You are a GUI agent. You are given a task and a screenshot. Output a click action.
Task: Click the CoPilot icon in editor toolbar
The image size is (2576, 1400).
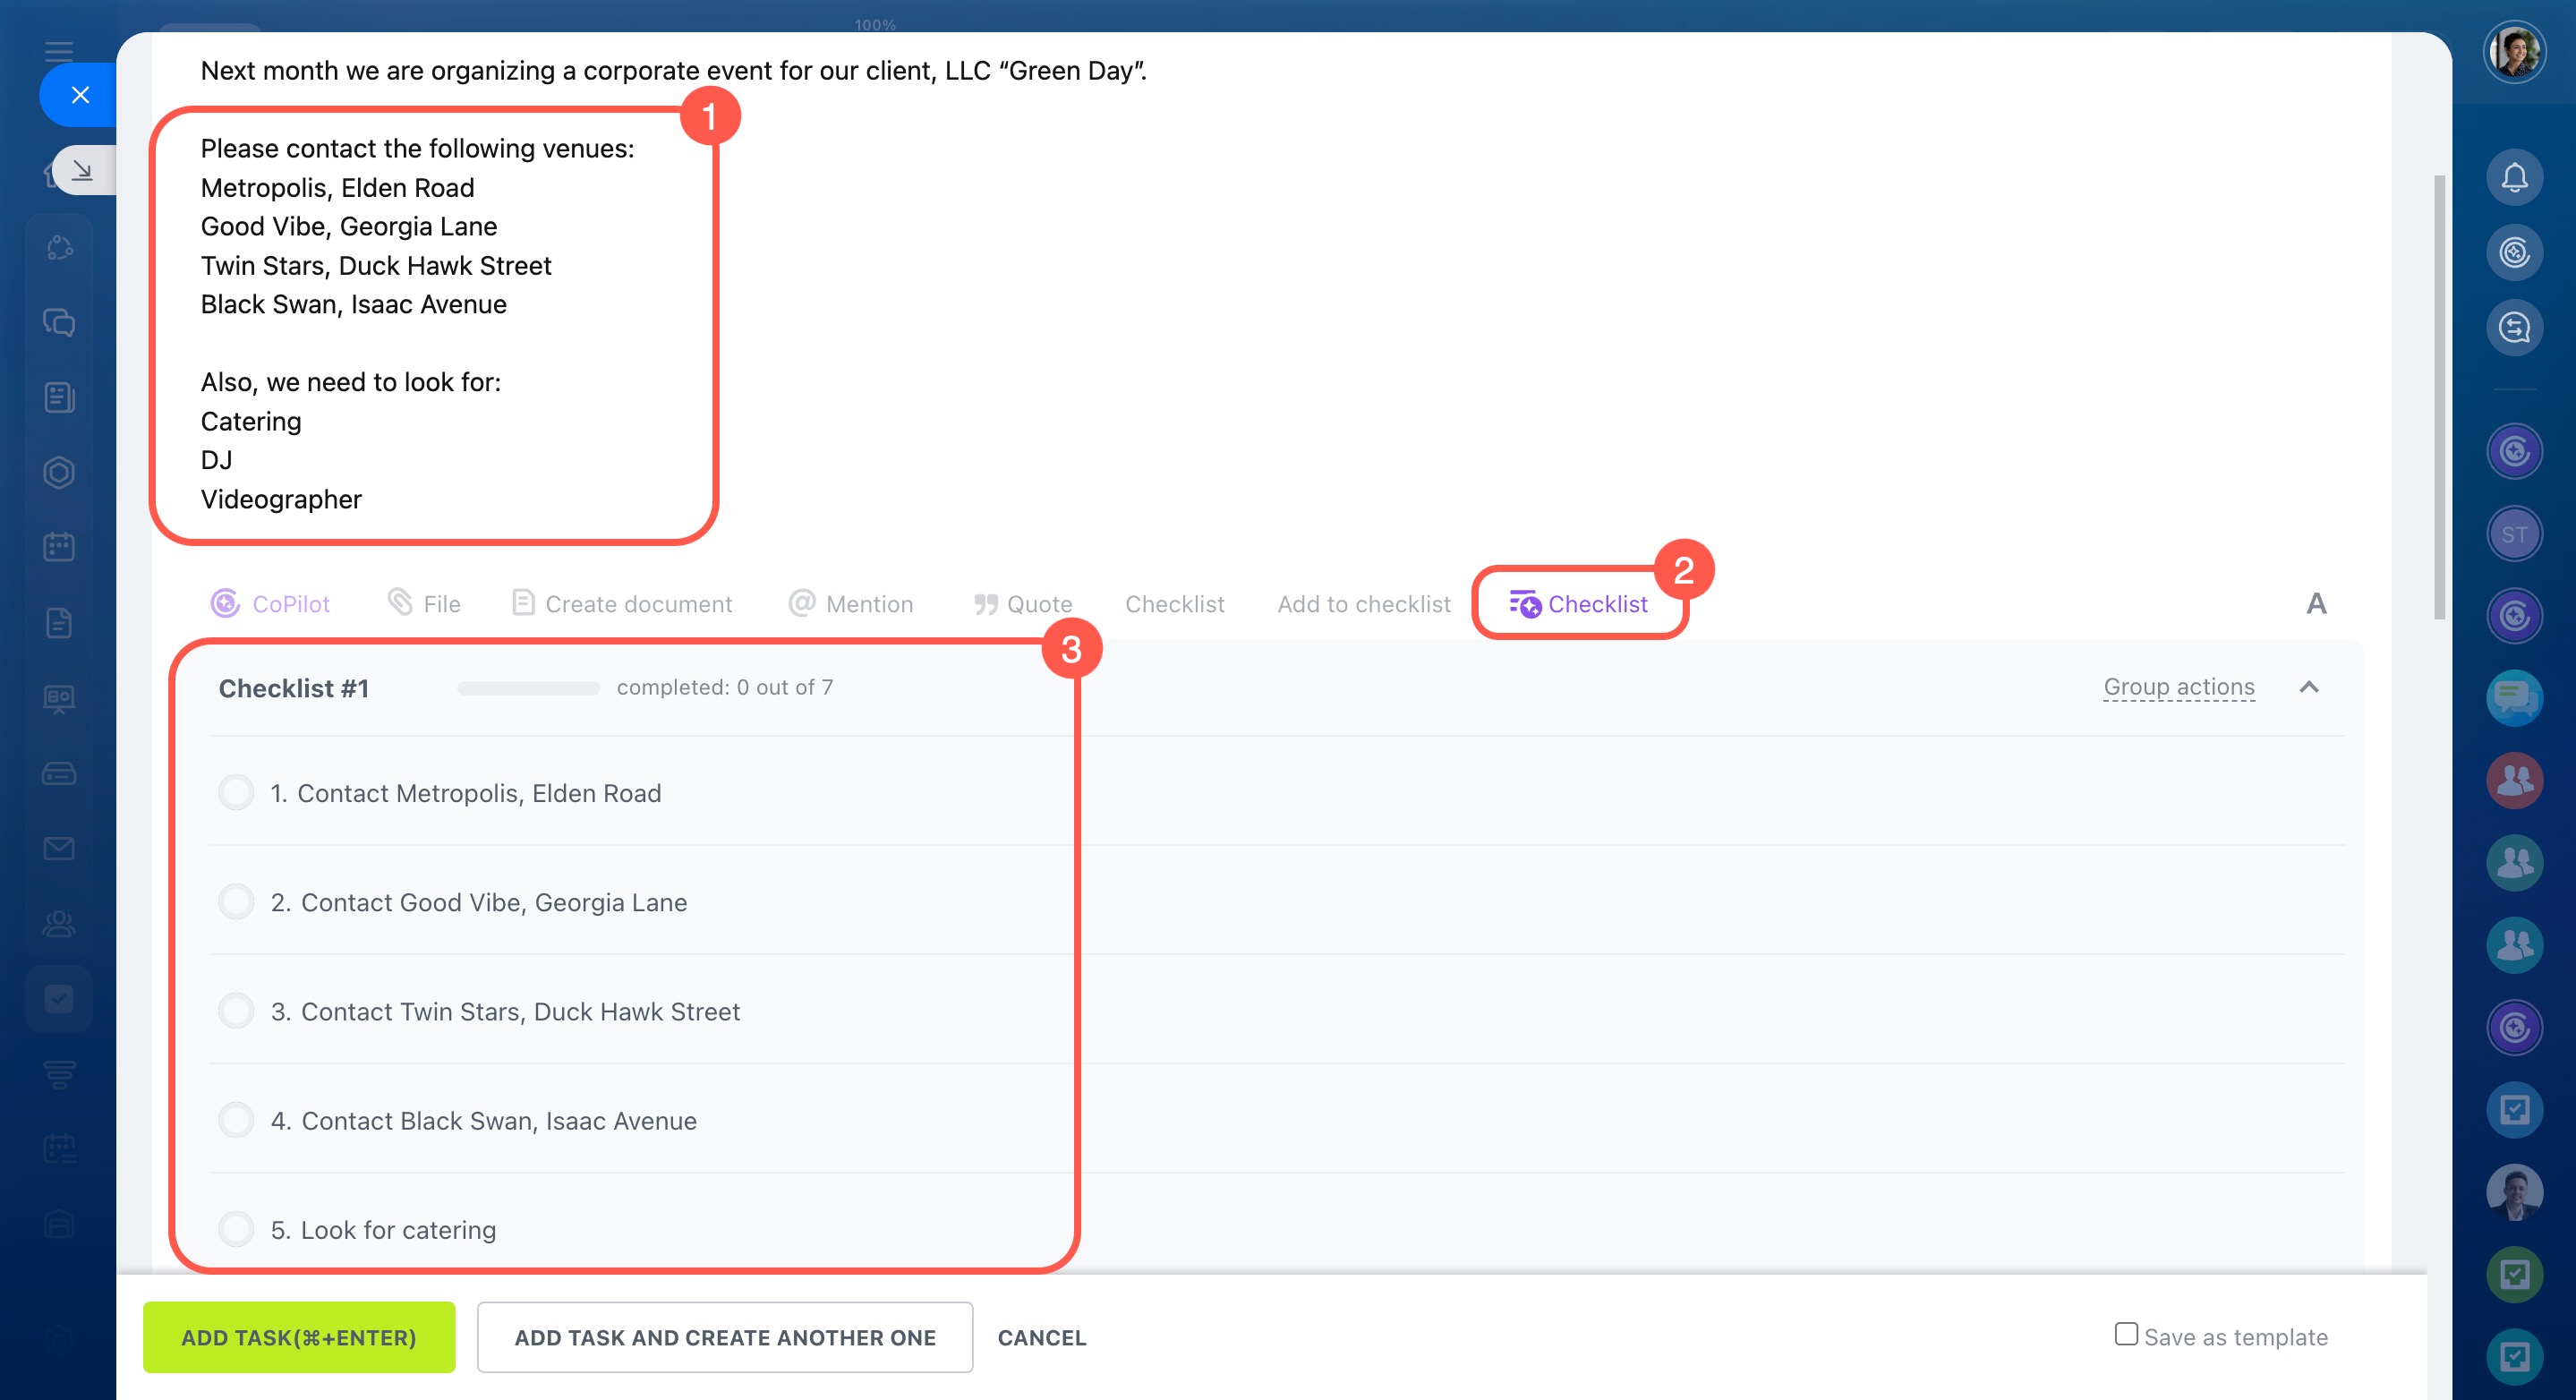coord(225,603)
